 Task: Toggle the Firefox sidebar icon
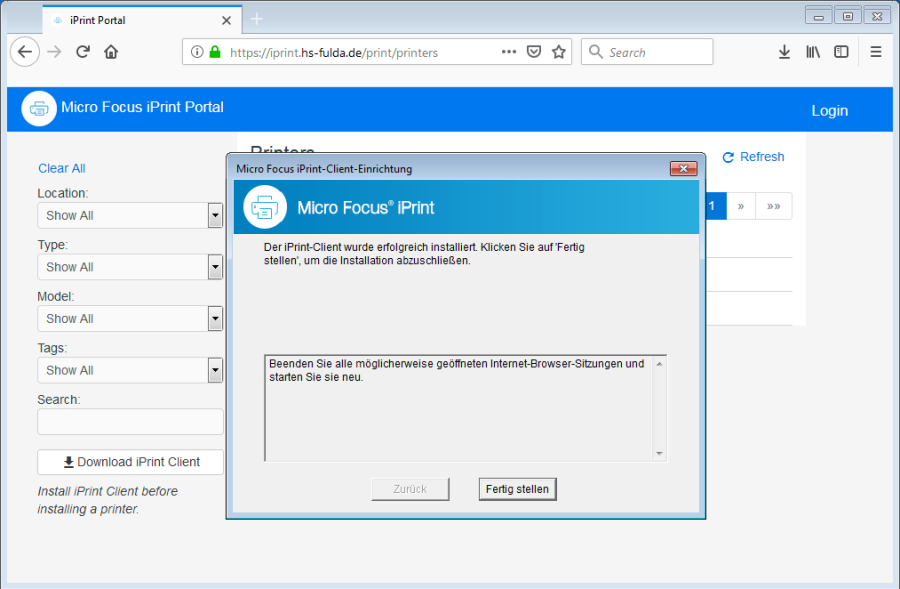click(x=842, y=52)
